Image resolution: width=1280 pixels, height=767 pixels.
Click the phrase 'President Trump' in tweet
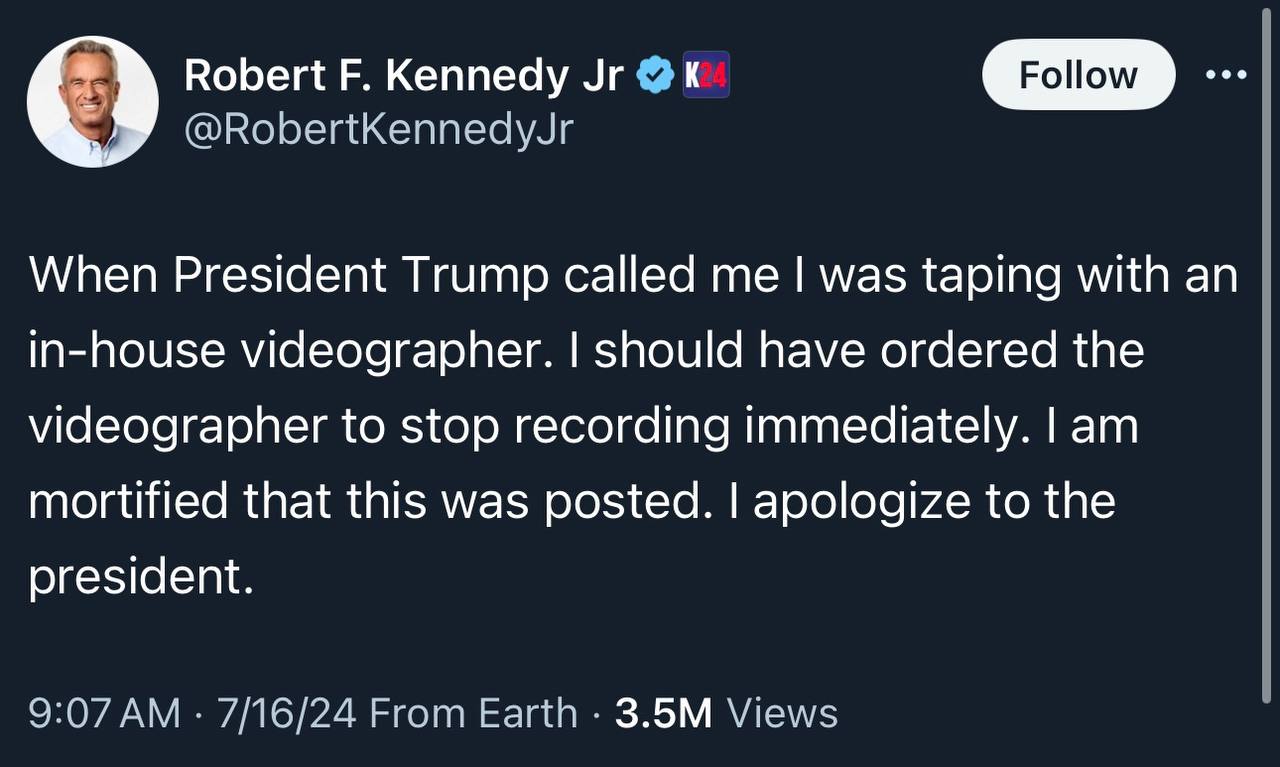click(x=361, y=276)
